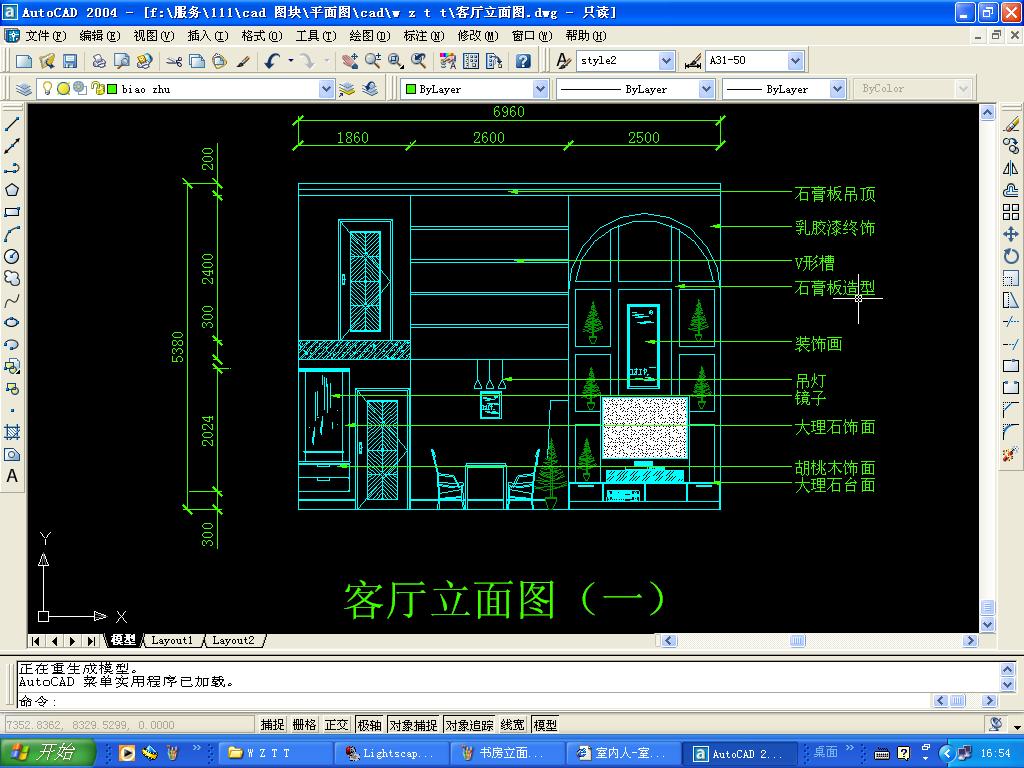
Task: Expand the ByLayer color dropdown
Action: [x=539, y=89]
